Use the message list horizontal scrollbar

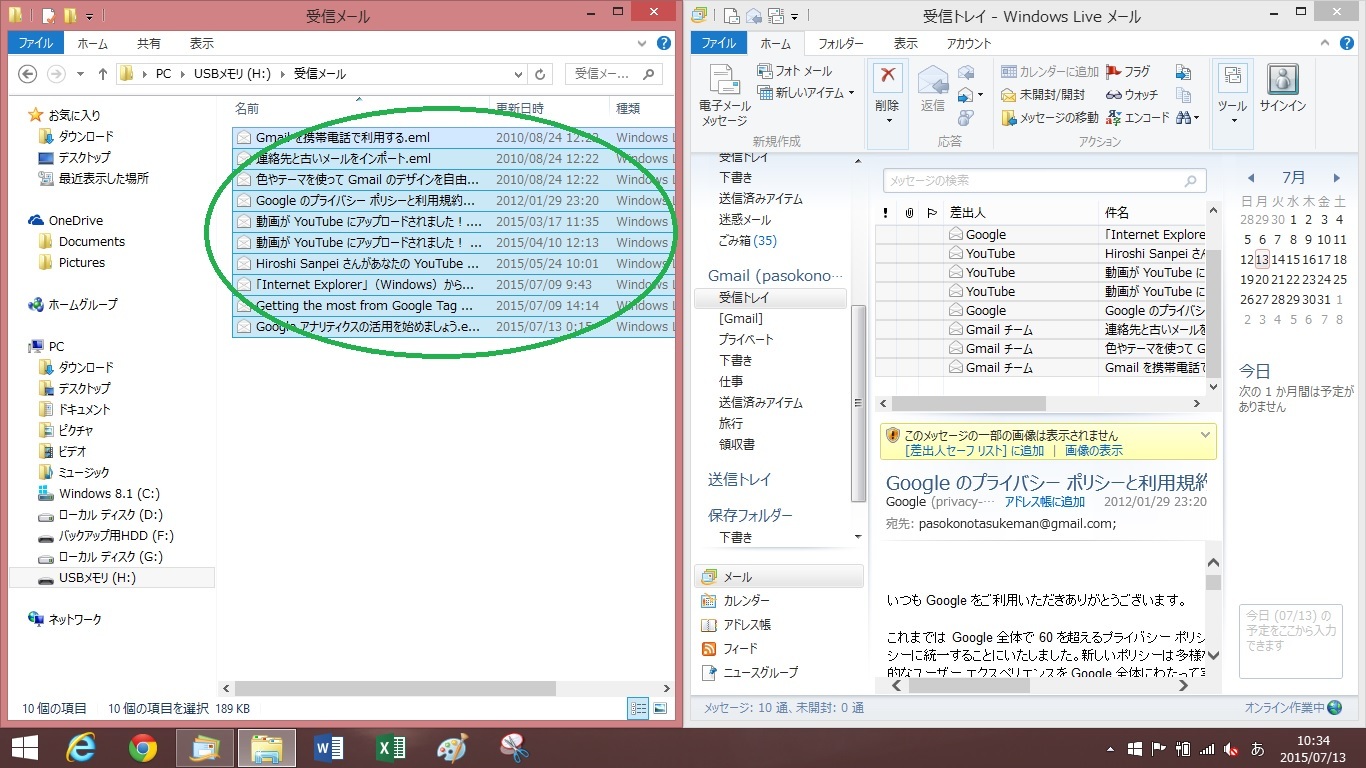pos(968,404)
